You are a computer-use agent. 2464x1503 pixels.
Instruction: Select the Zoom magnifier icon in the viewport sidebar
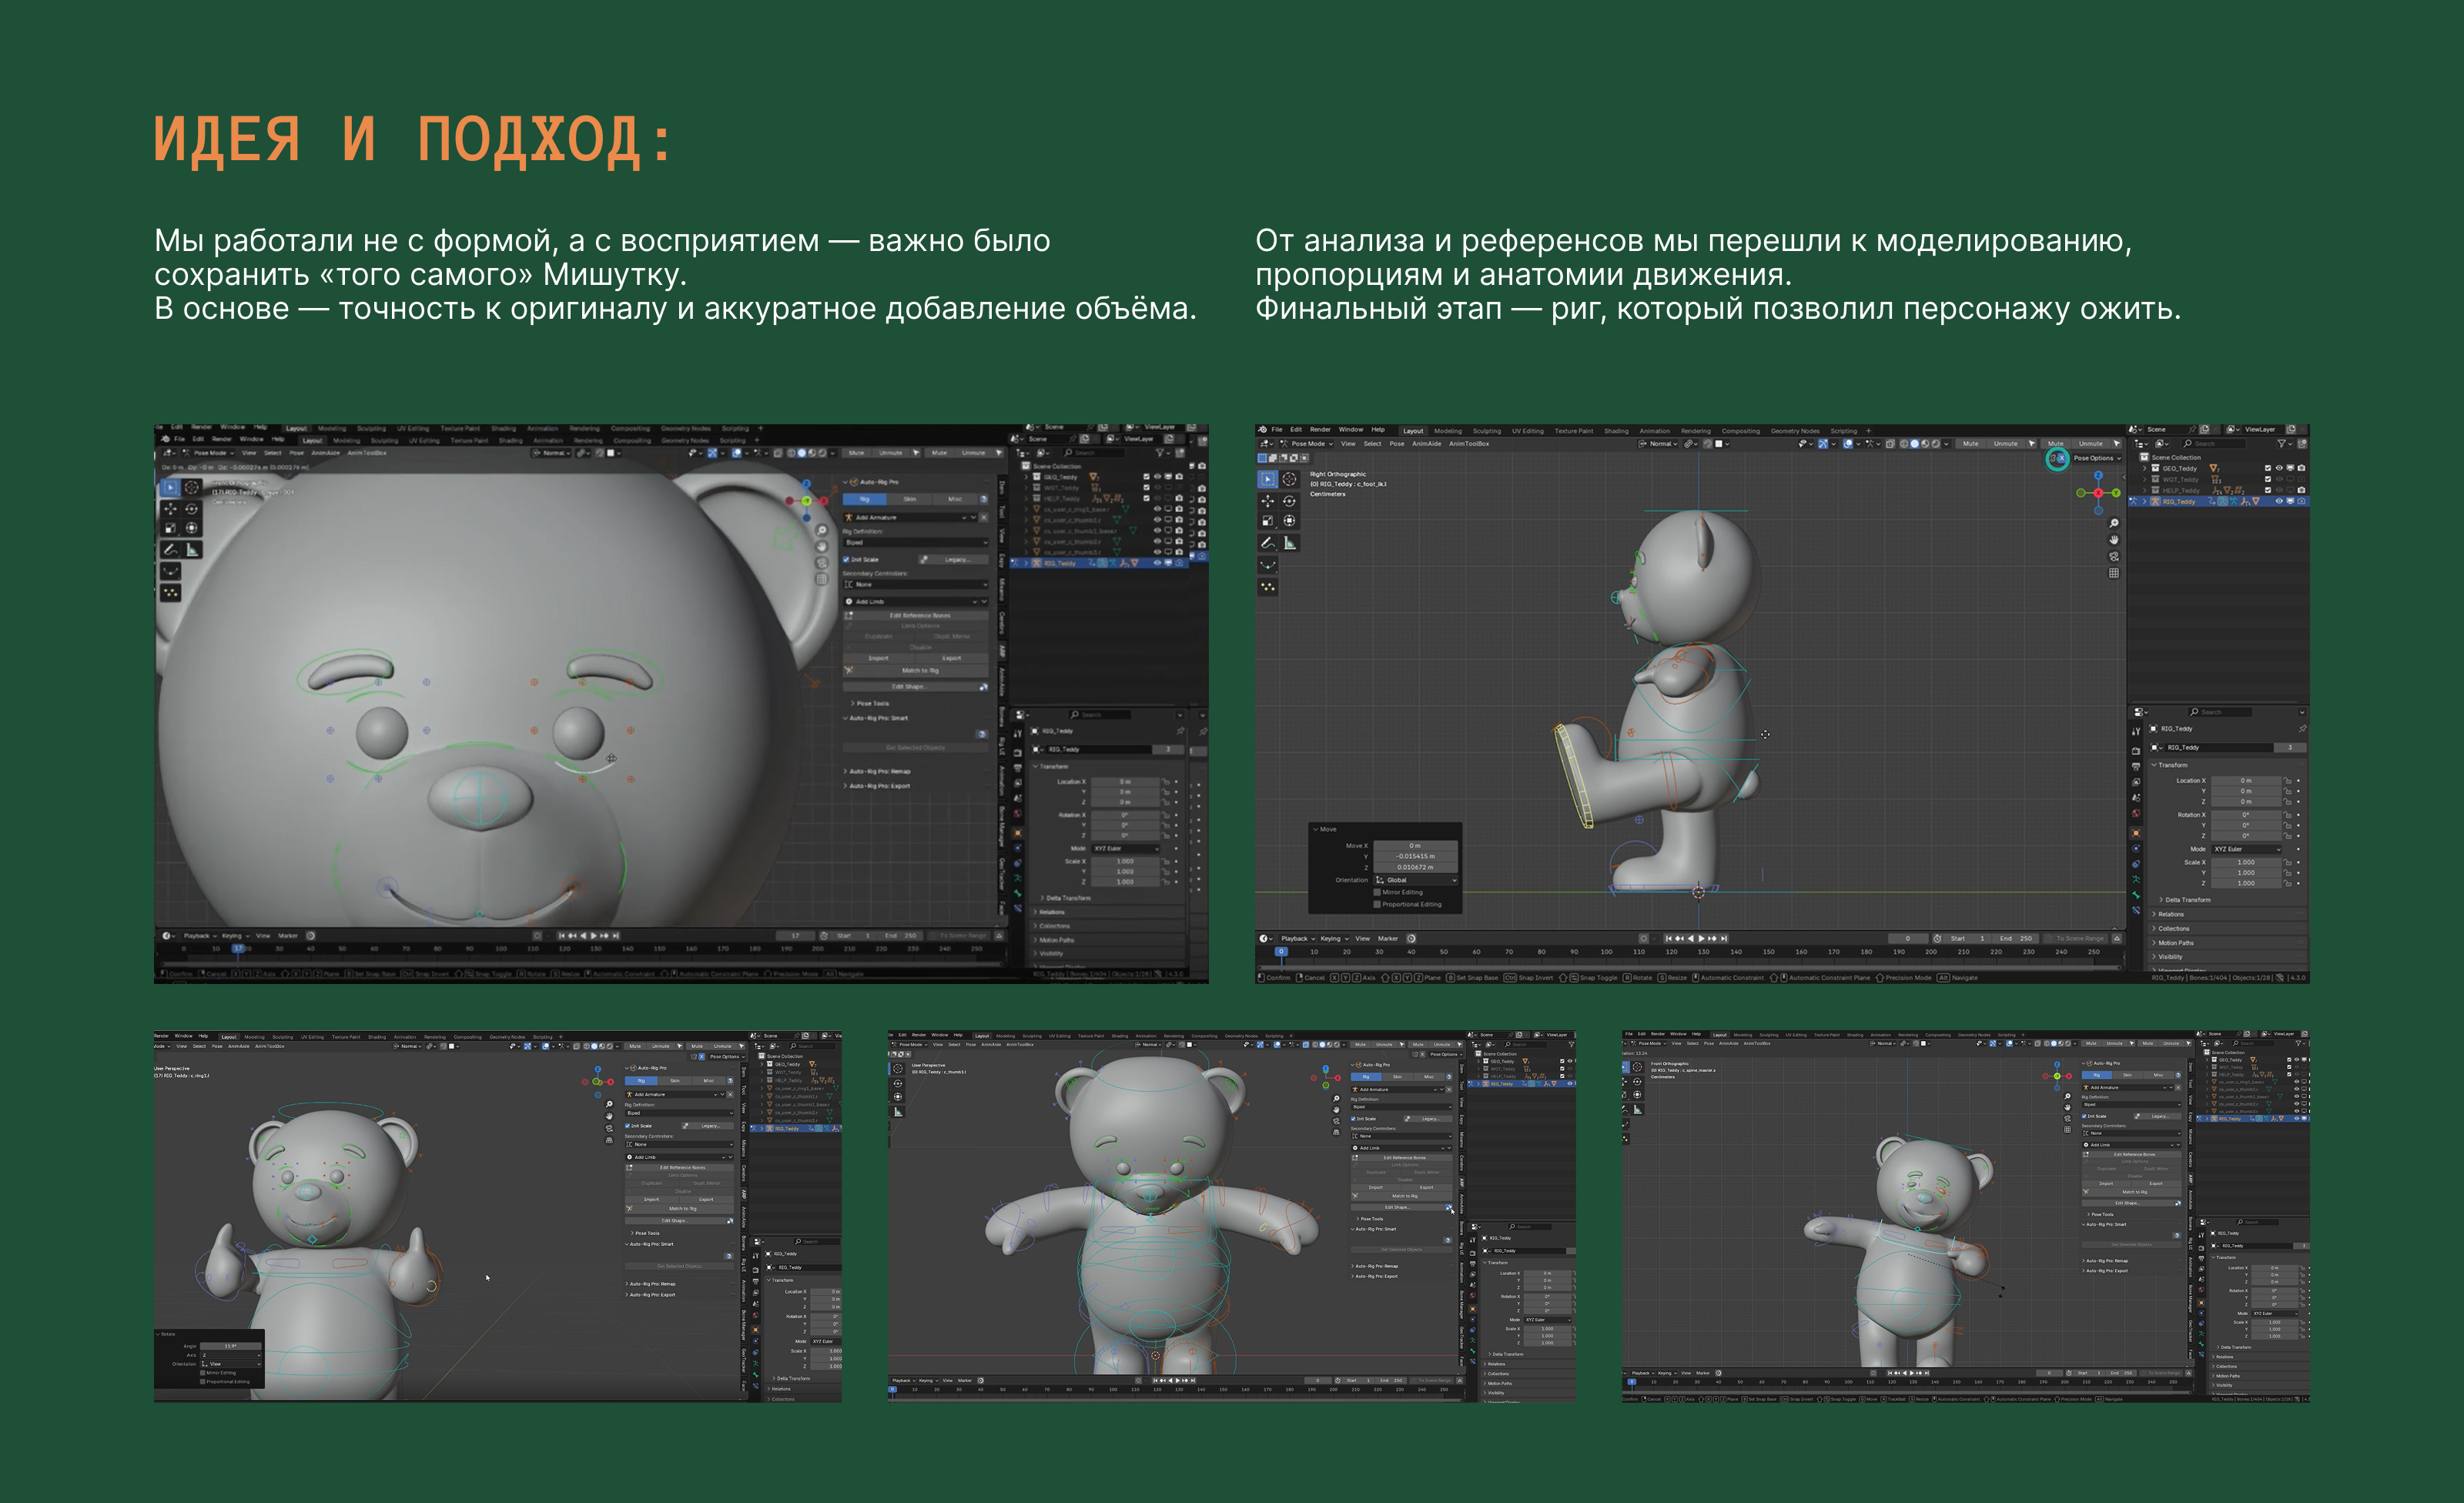pyautogui.click(x=2114, y=524)
